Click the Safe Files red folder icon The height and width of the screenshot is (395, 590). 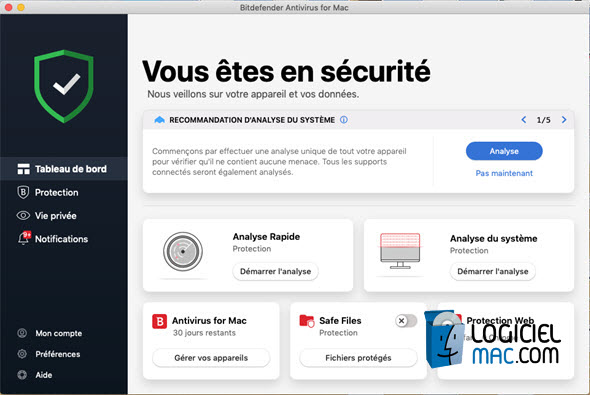coord(307,321)
